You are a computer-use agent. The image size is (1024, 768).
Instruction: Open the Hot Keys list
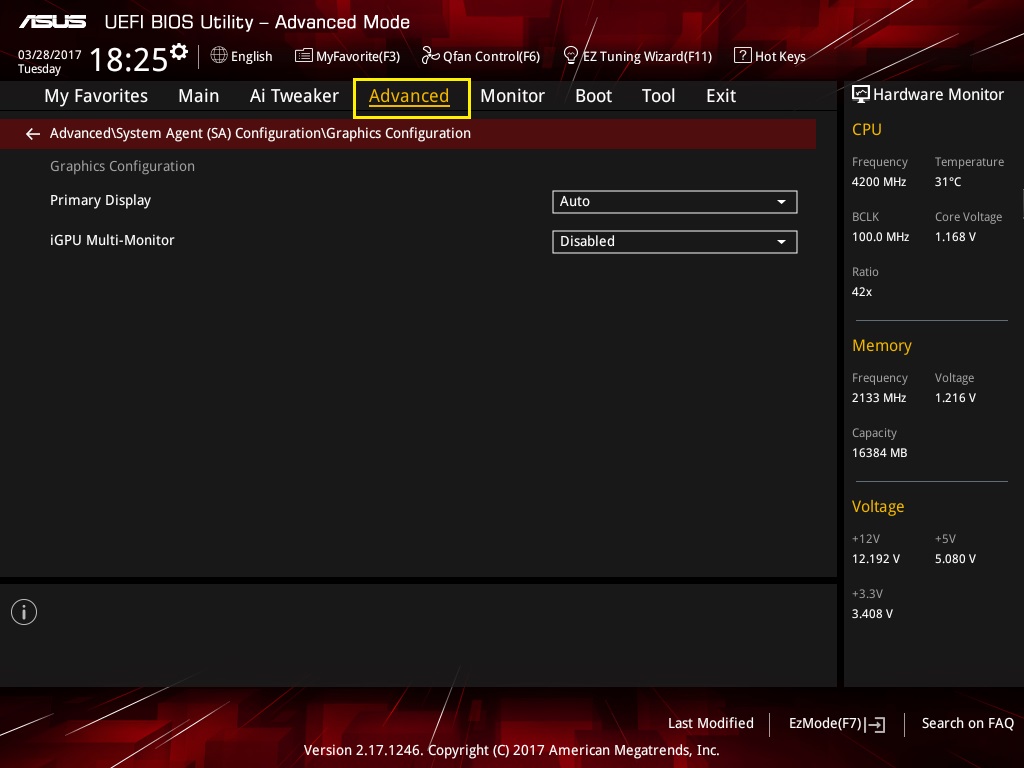[770, 56]
